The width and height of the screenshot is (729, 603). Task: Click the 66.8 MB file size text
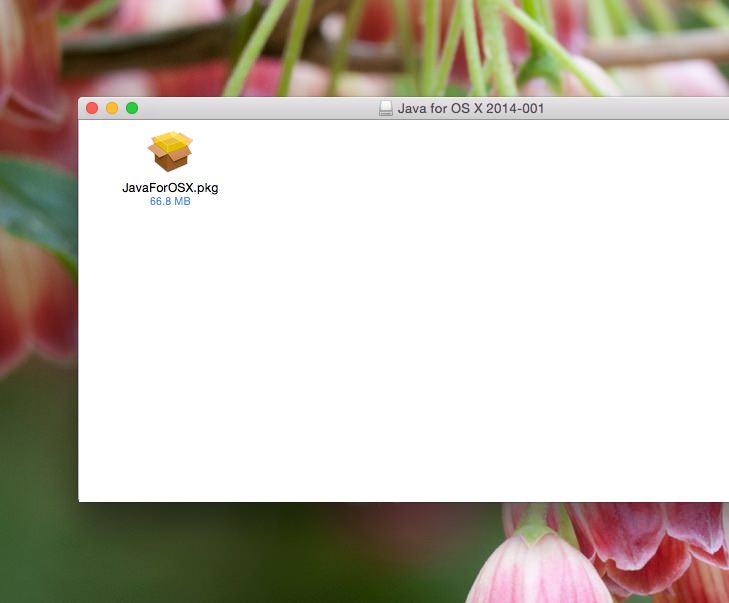click(170, 201)
